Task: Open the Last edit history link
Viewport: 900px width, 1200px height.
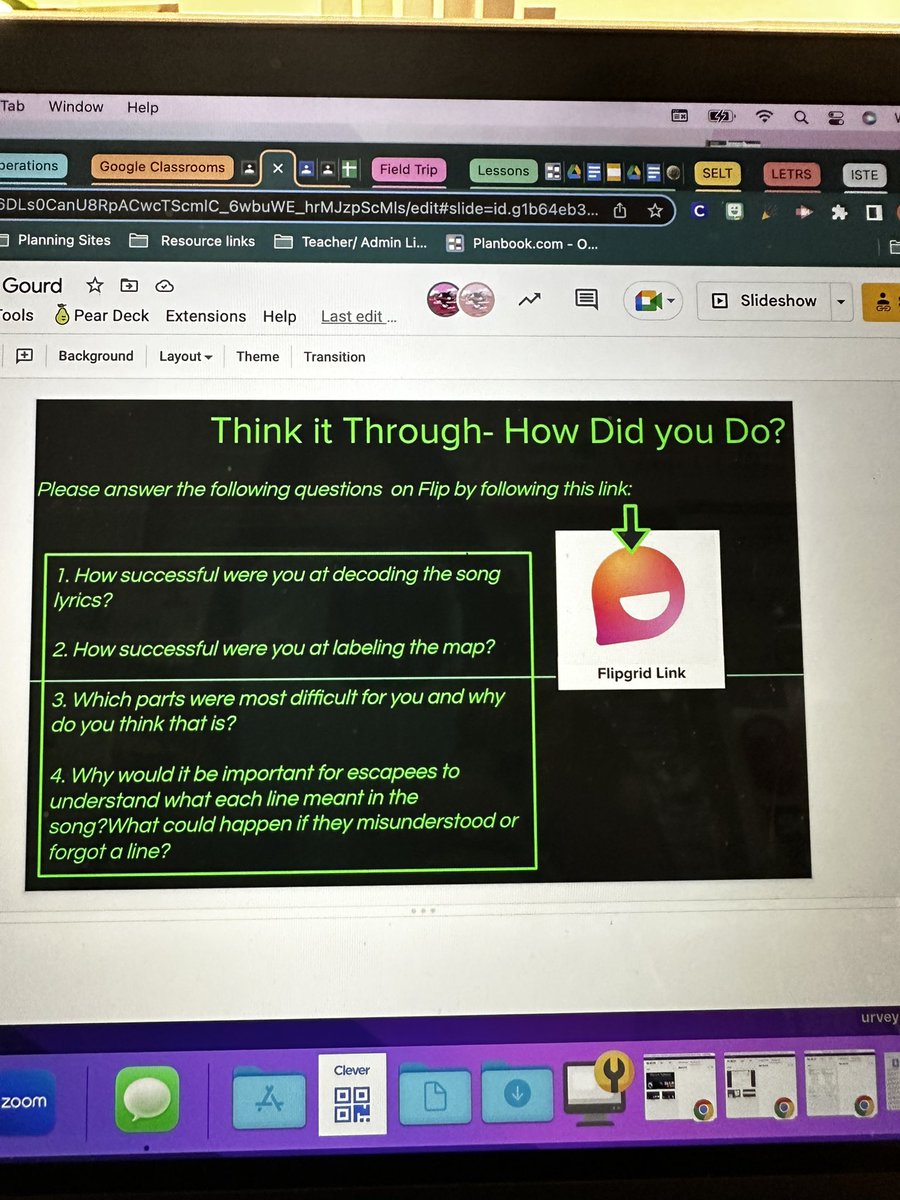Action: [x=358, y=316]
